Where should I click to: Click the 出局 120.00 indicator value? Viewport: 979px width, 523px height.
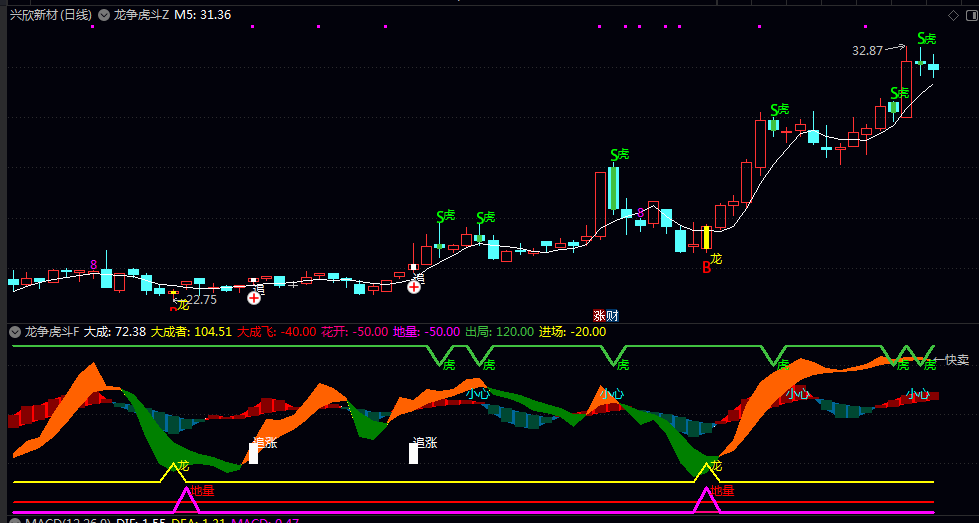coord(514,331)
